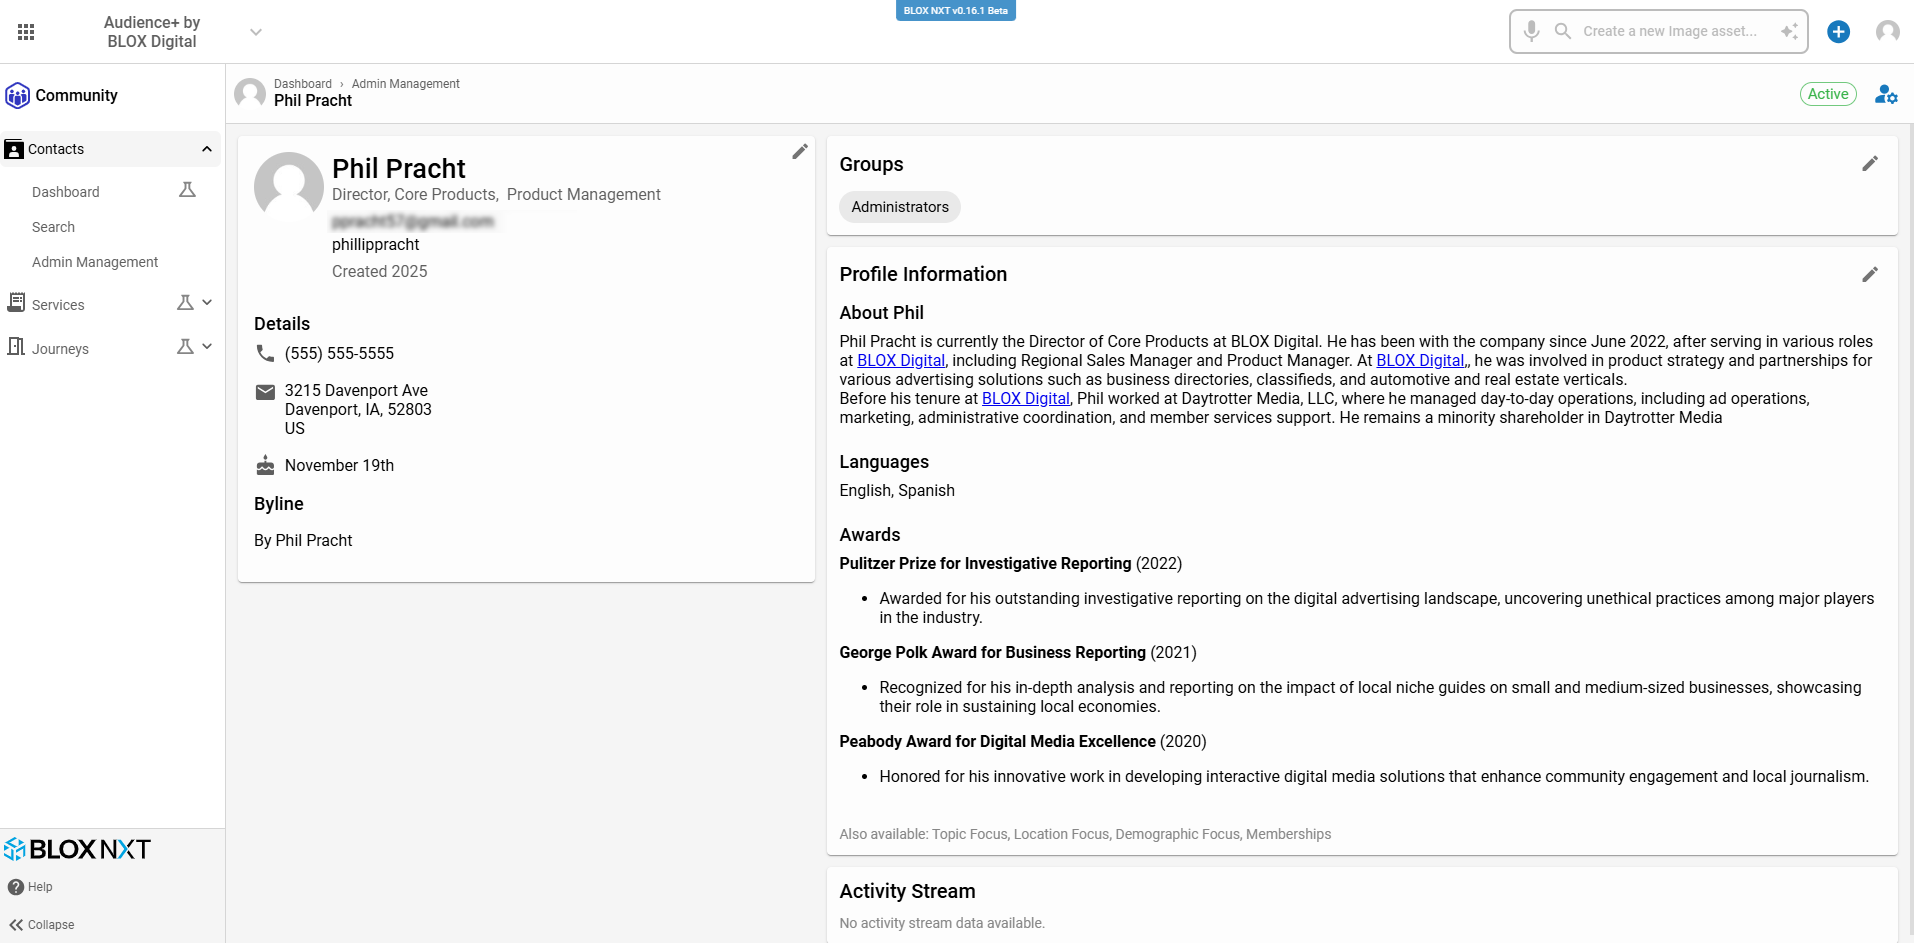Expand the Journeys menu section
This screenshot has height=943, width=1914.
coord(207,347)
